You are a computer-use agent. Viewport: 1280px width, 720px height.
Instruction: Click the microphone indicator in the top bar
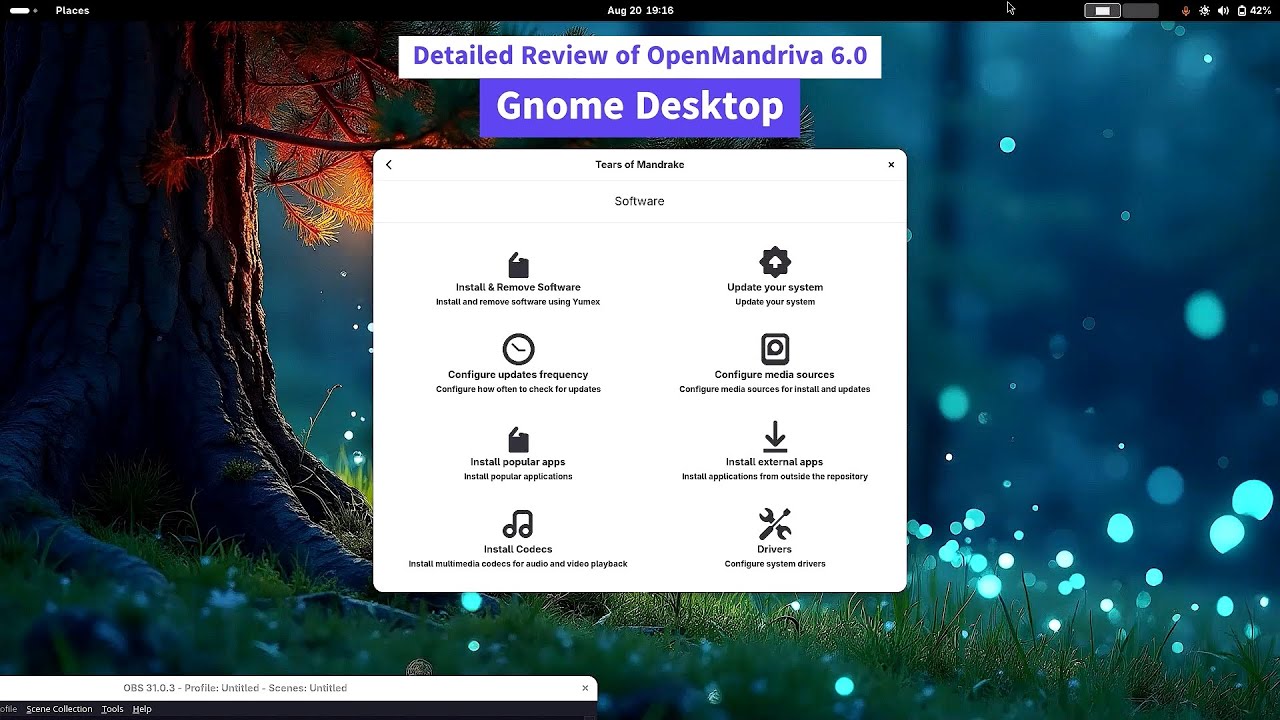(x=1186, y=10)
